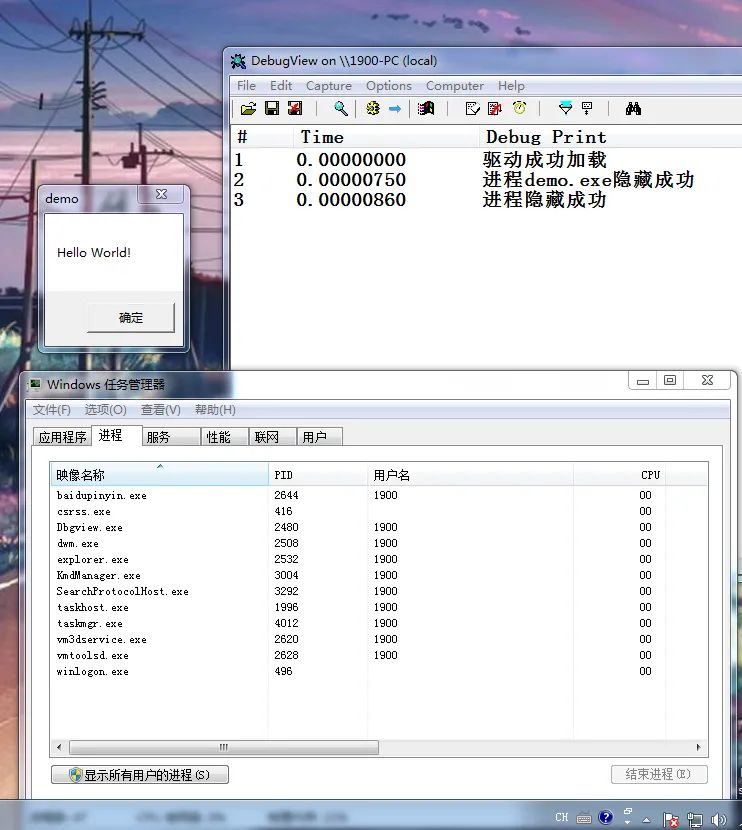The height and width of the screenshot is (830, 742).
Task: Switch to the 性能 tab in Task Manager
Action: click(219, 437)
